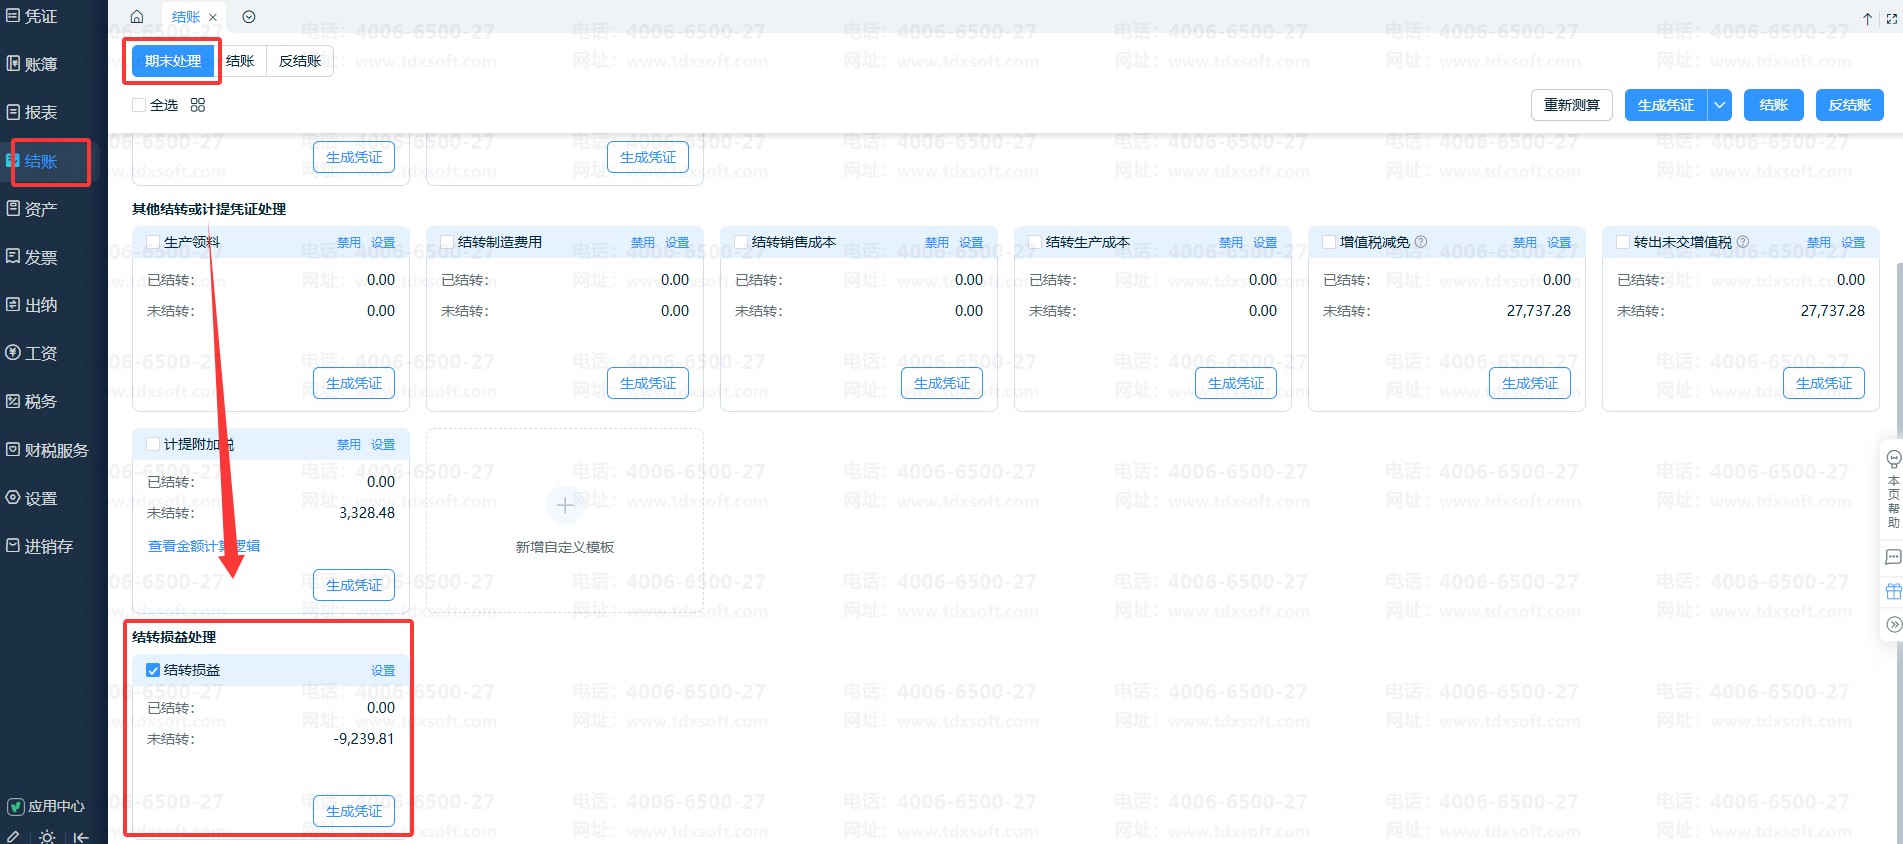Image resolution: width=1903 pixels, height=844 pixels.
Task: Open 税务 in the left sidebar
Action: click(40, 402)
